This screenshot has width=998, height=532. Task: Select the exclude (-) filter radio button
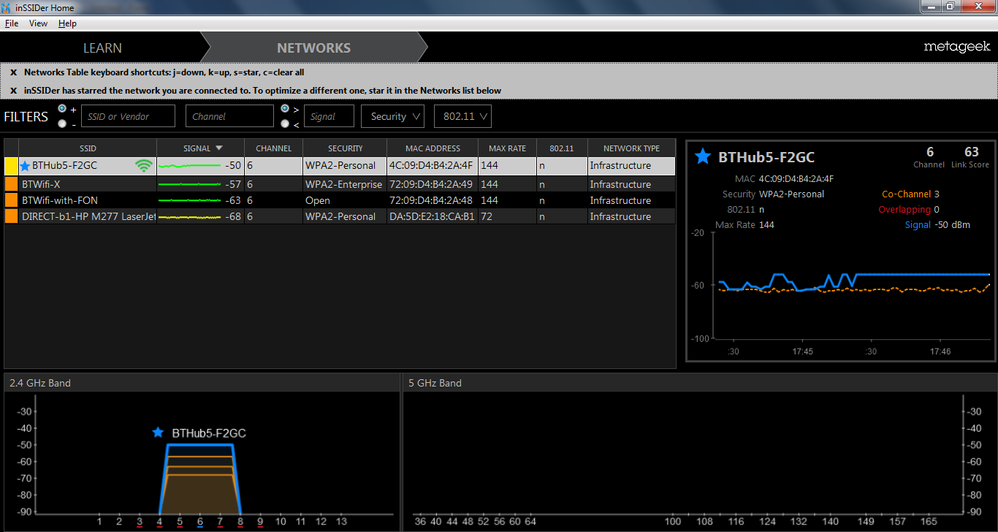pyautogui.click(x=62, y=124)
